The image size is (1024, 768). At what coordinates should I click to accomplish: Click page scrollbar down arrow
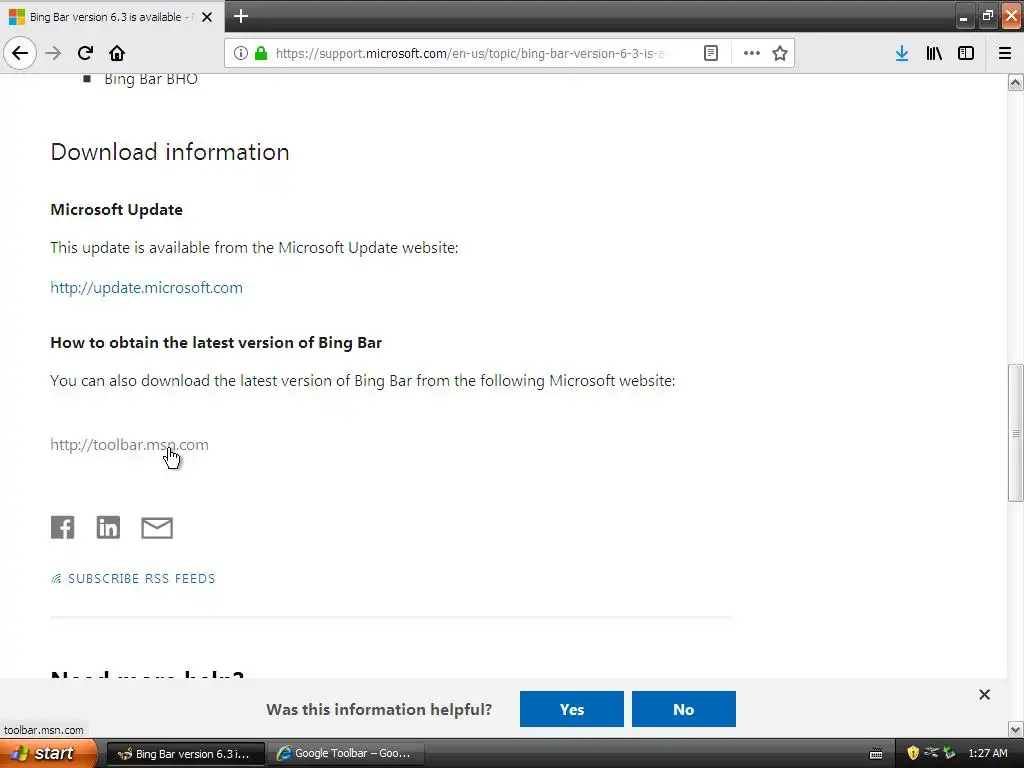1016,729
